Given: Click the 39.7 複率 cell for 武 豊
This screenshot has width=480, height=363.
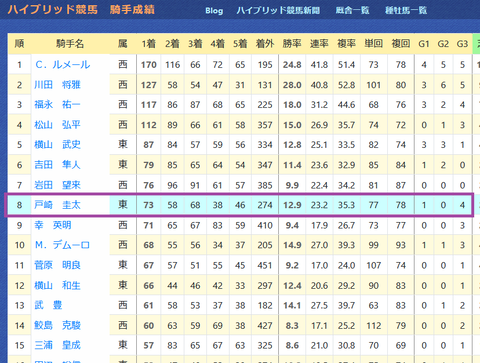Looking at the screenshot, I should (x=346, y=305).
